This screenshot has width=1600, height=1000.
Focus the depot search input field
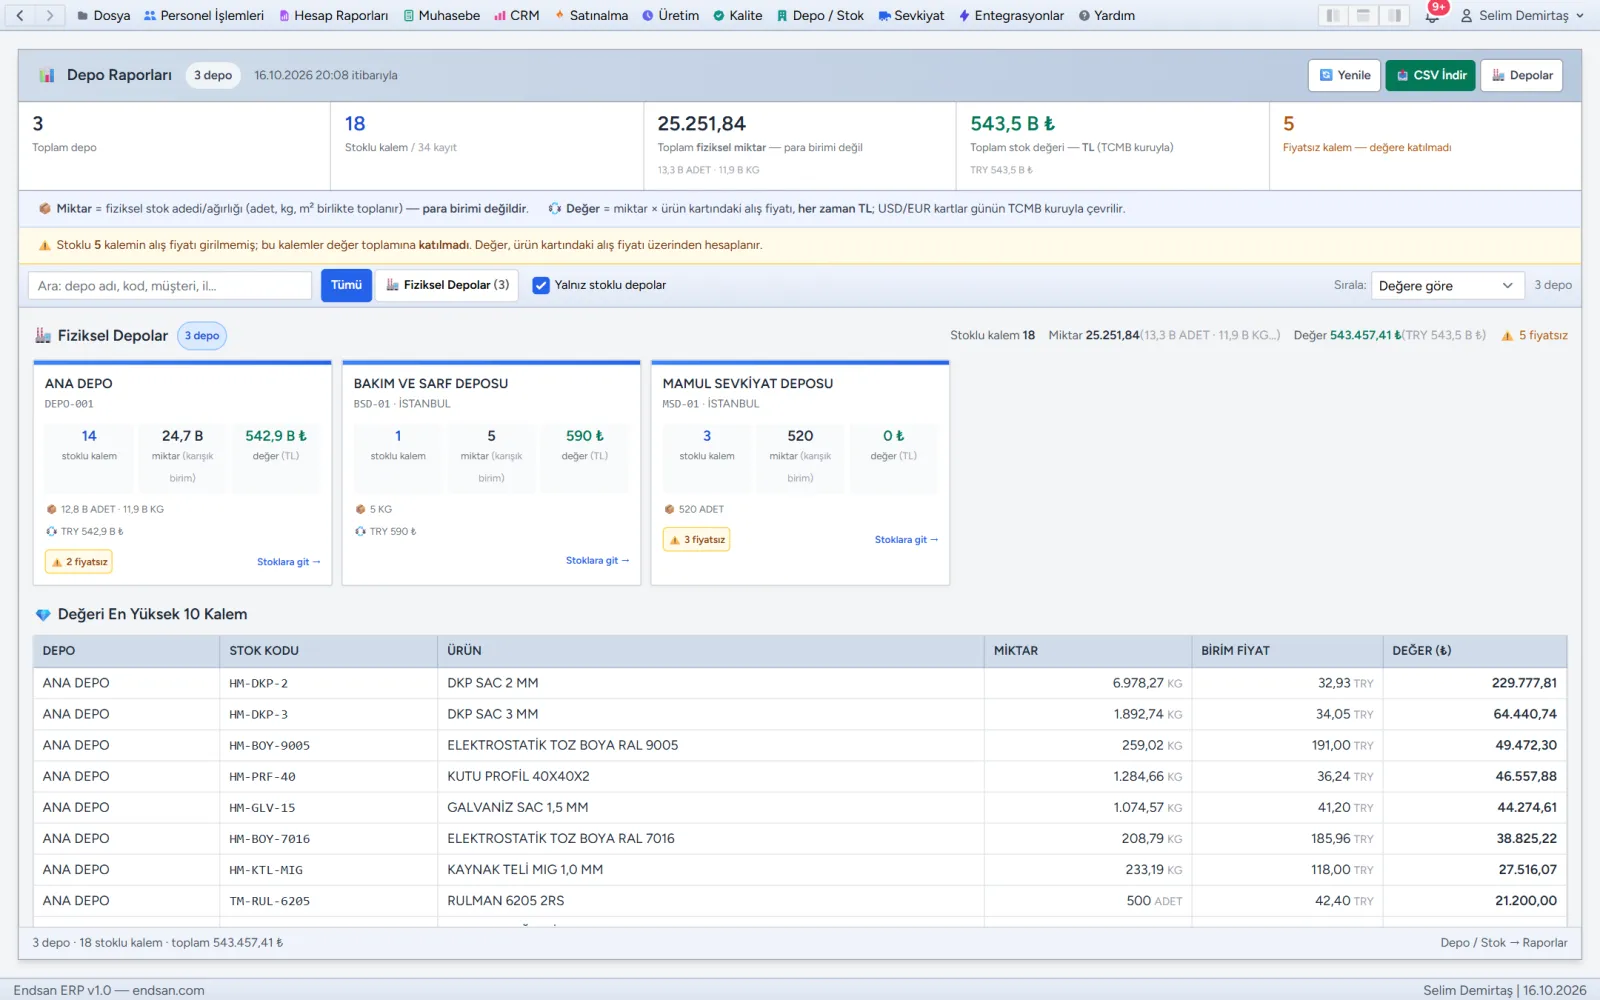coord(170,286)
